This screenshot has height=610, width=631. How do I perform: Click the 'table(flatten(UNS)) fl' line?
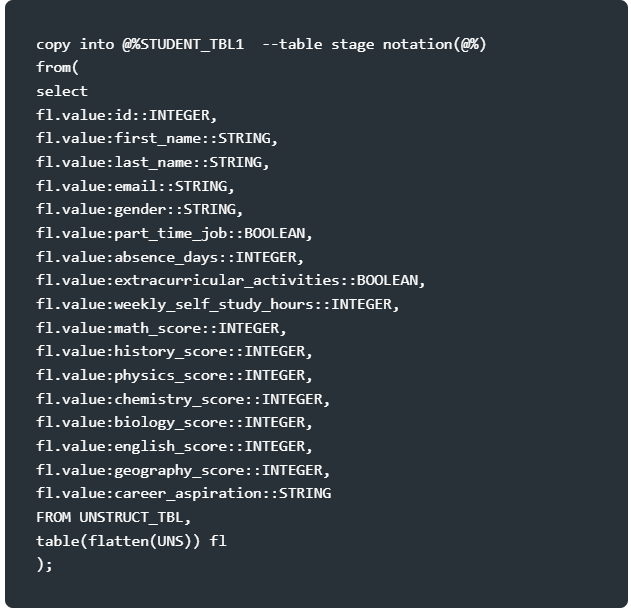coord(132,541)
